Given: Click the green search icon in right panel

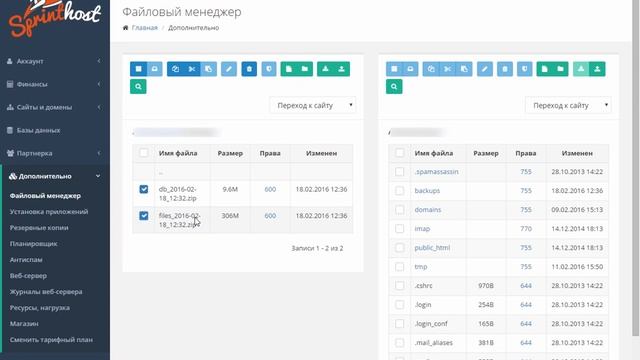Looking at the screenshot, I should (x=394, y=87).
